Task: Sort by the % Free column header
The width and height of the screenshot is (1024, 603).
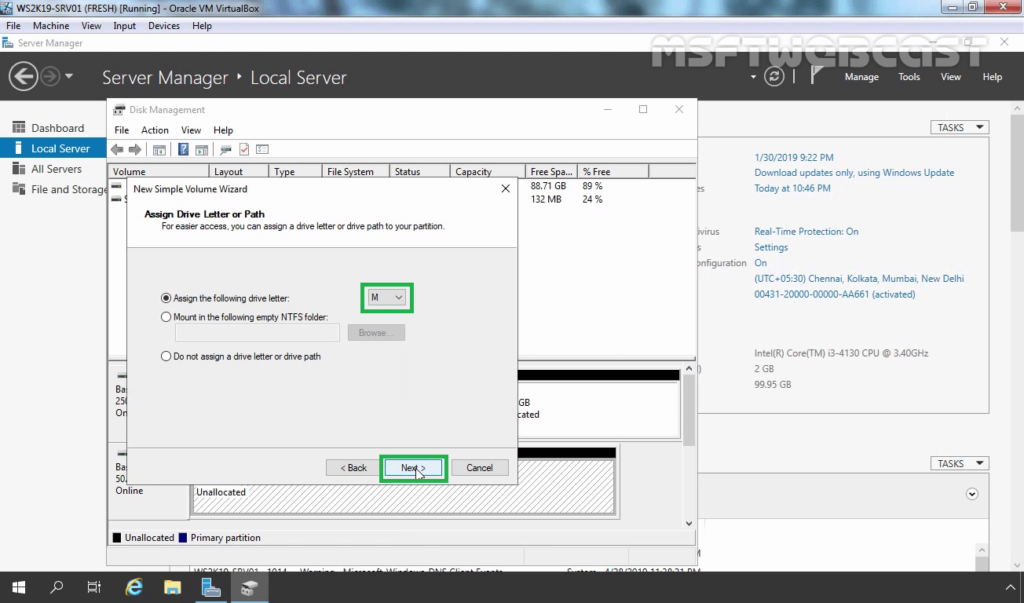Action: pos(613,172)
